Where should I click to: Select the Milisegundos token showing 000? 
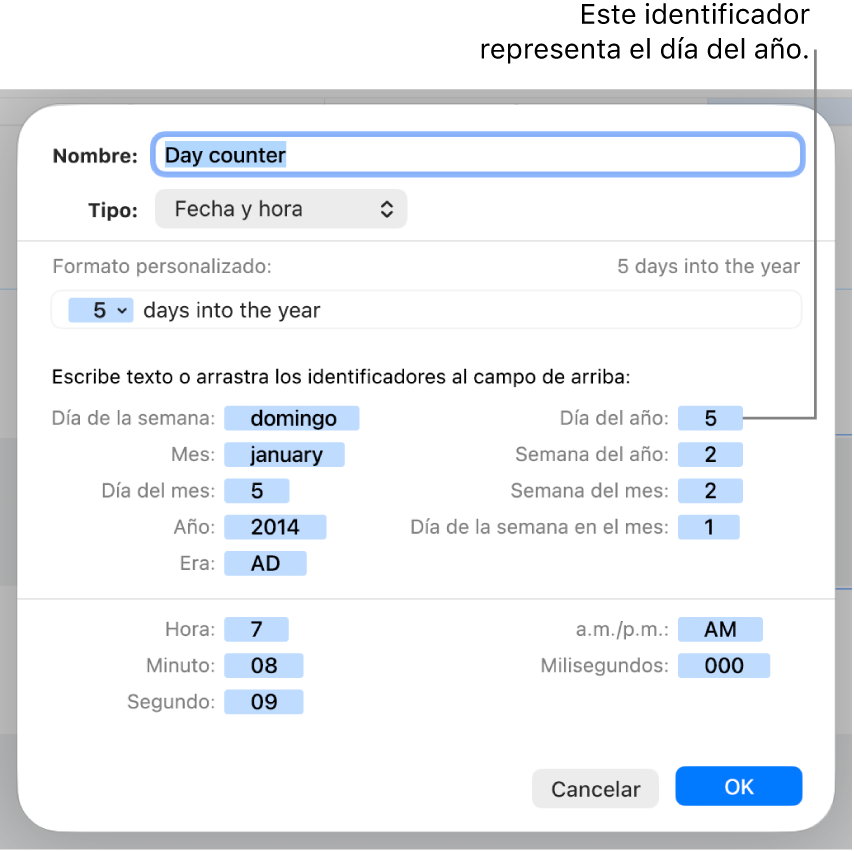pos(724,665)
